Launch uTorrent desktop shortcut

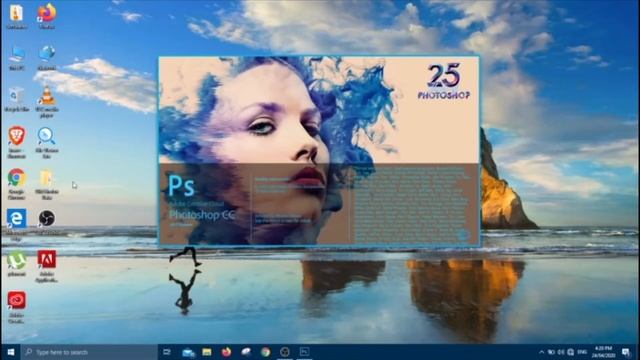16,264
